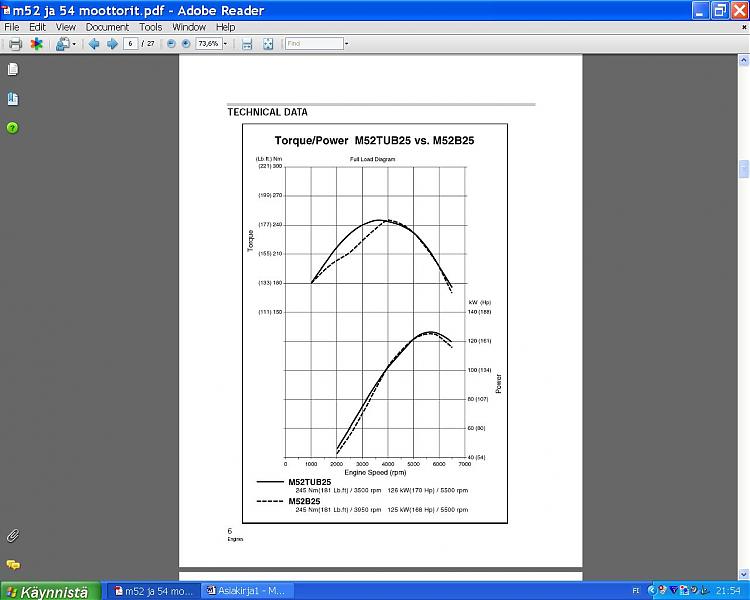
Task: Open the Find options dropdown arrow
Action: (346, 44)
